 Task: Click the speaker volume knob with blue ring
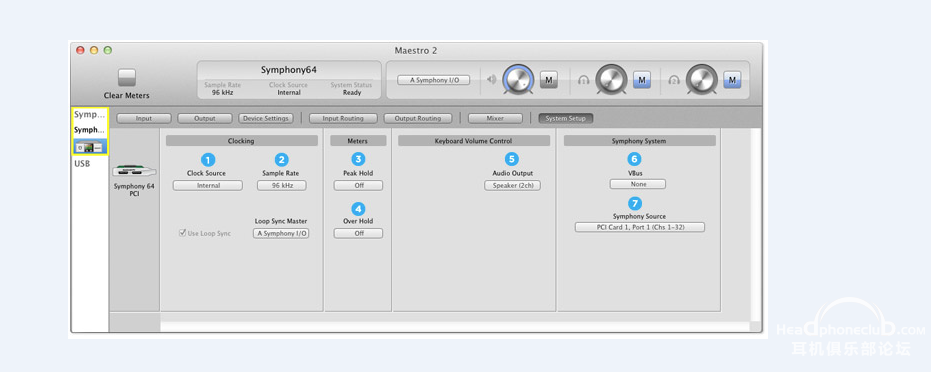coord(518,80)
